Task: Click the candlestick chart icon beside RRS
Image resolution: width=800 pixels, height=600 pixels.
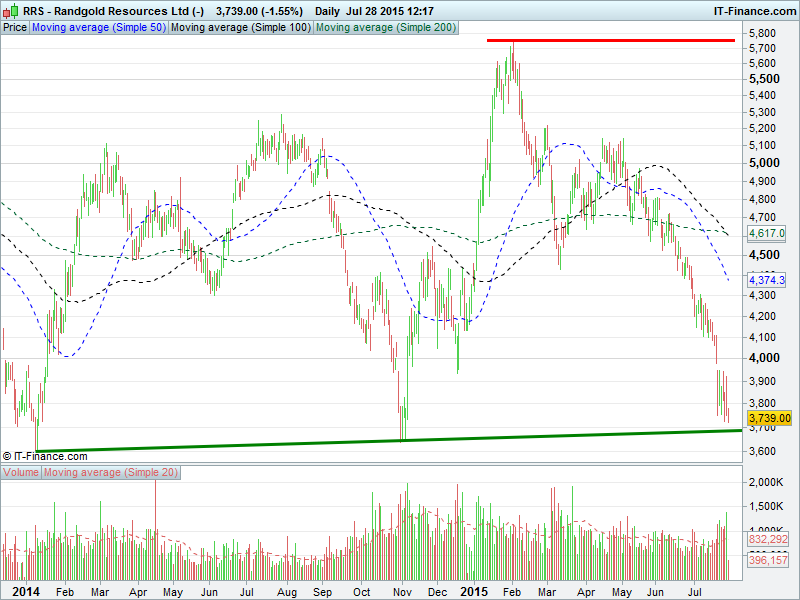Action: [x=11, y=11]
